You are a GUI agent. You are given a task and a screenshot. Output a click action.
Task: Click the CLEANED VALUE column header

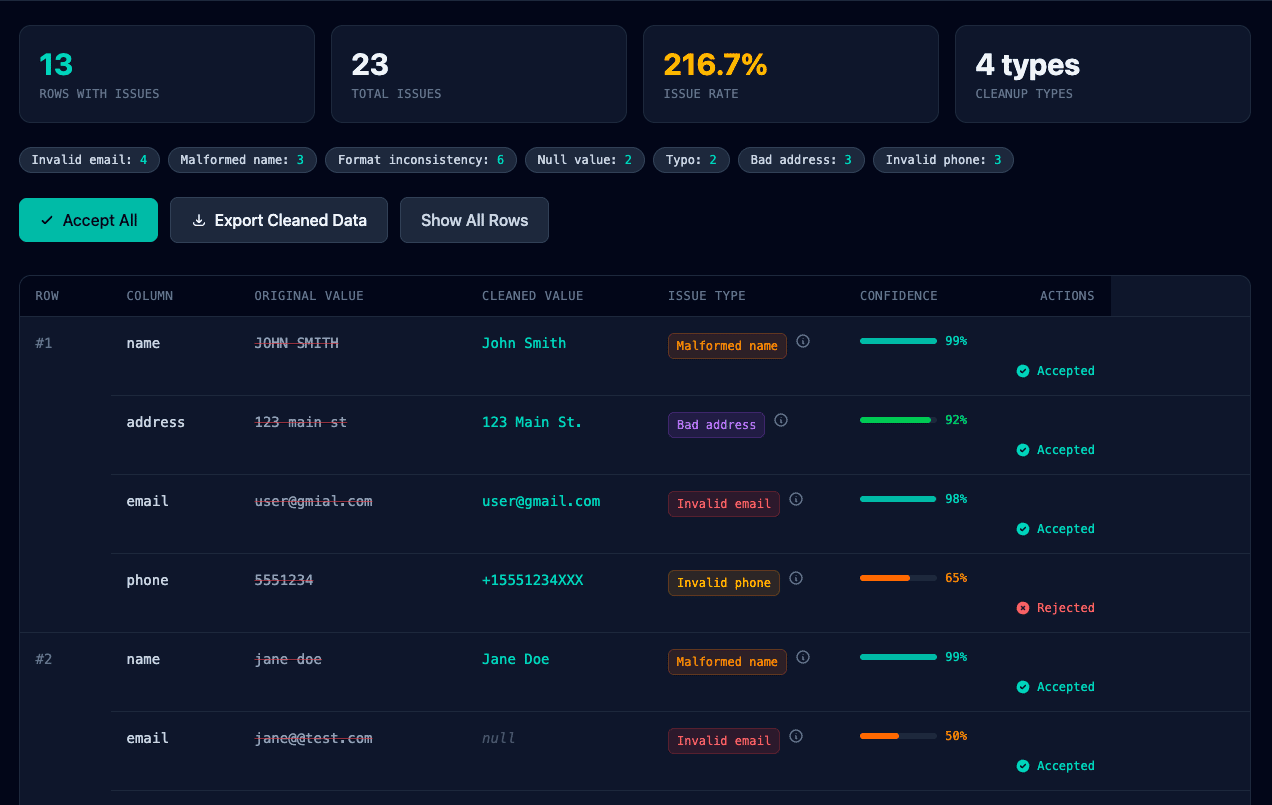click(x=532, y=296)
